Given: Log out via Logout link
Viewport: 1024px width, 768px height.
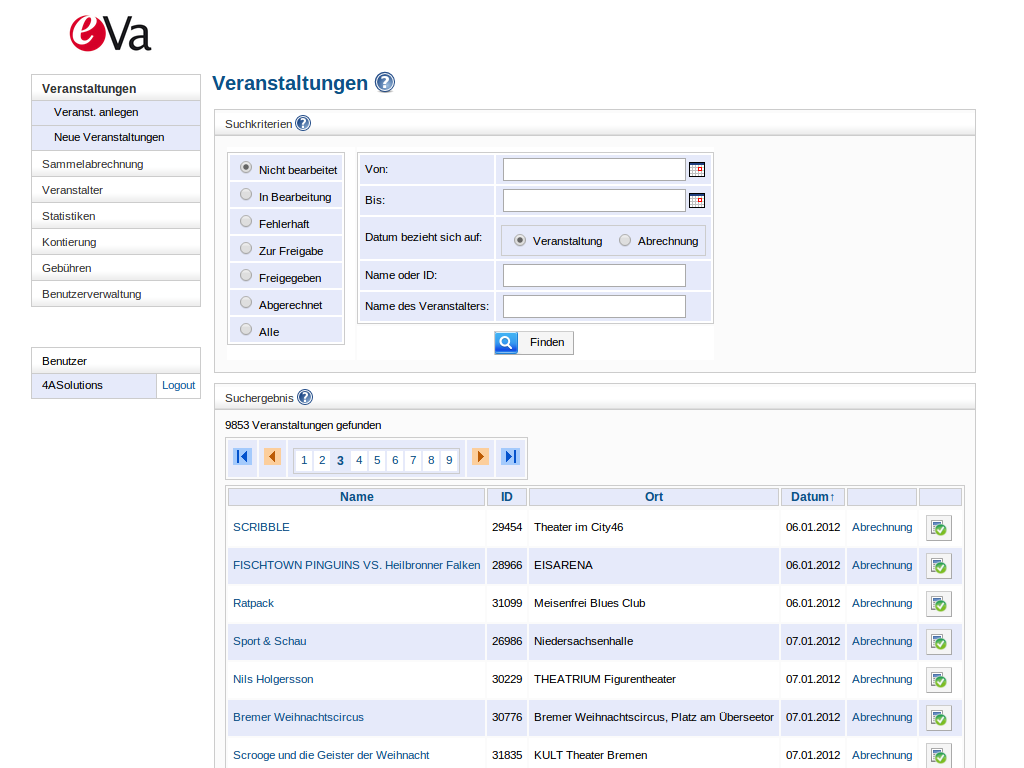Looking at the screenshot, I should click(x=178, y=385).
